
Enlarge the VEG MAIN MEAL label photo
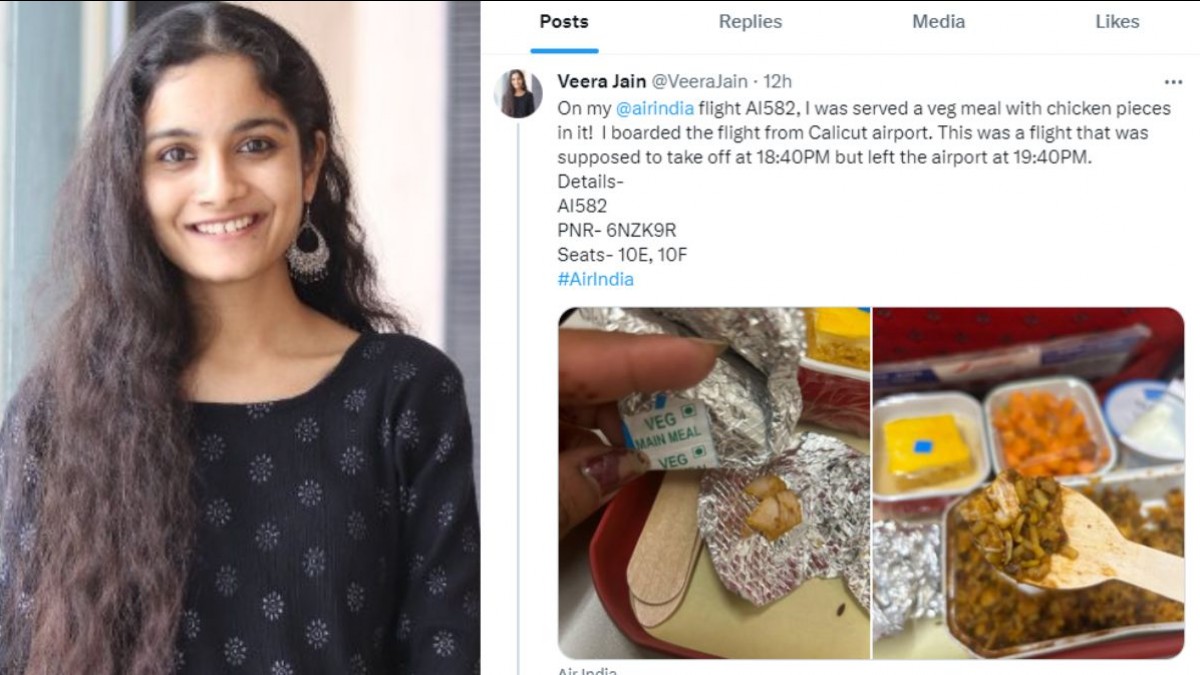[714, 483]
